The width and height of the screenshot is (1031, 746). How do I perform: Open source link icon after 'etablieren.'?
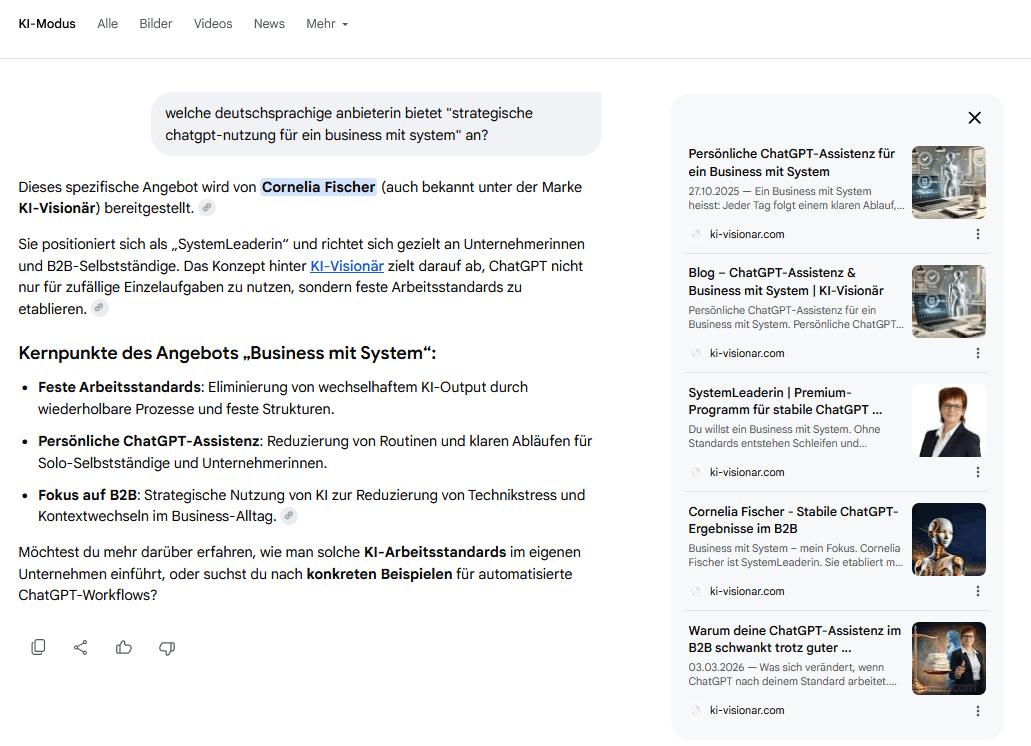[x=99, y=308]
